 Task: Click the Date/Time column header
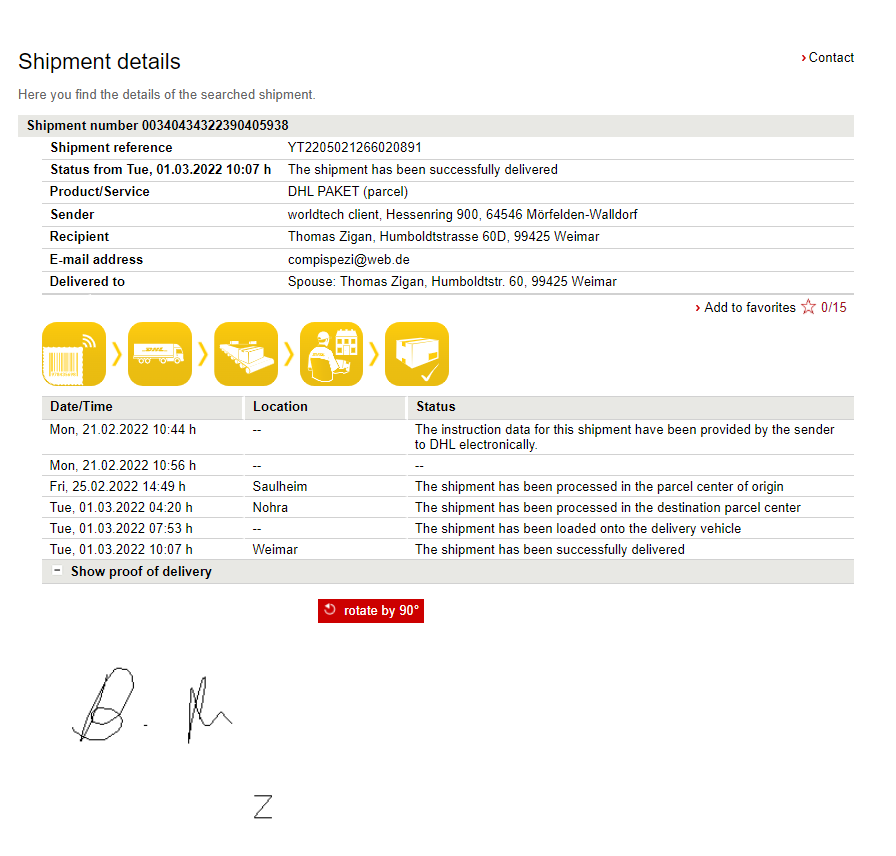pos(81,407)
